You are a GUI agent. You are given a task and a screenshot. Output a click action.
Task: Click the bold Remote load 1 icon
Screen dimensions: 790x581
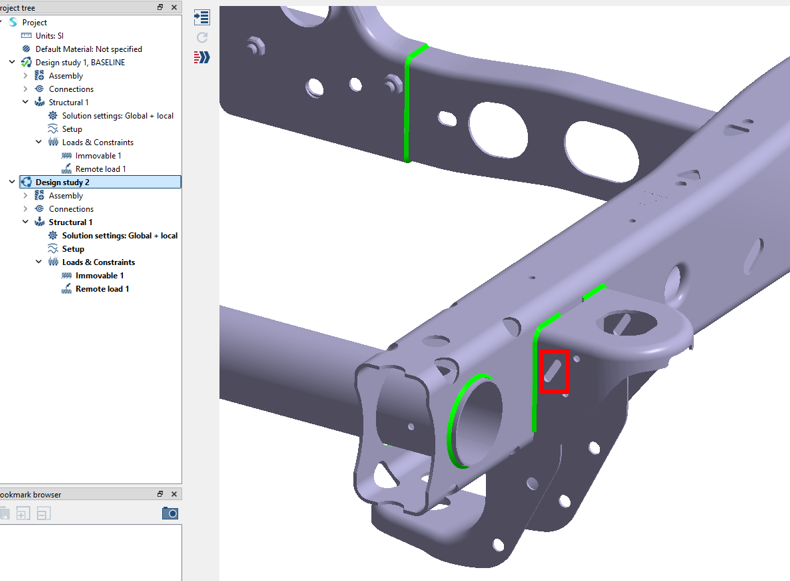point(66,288)
